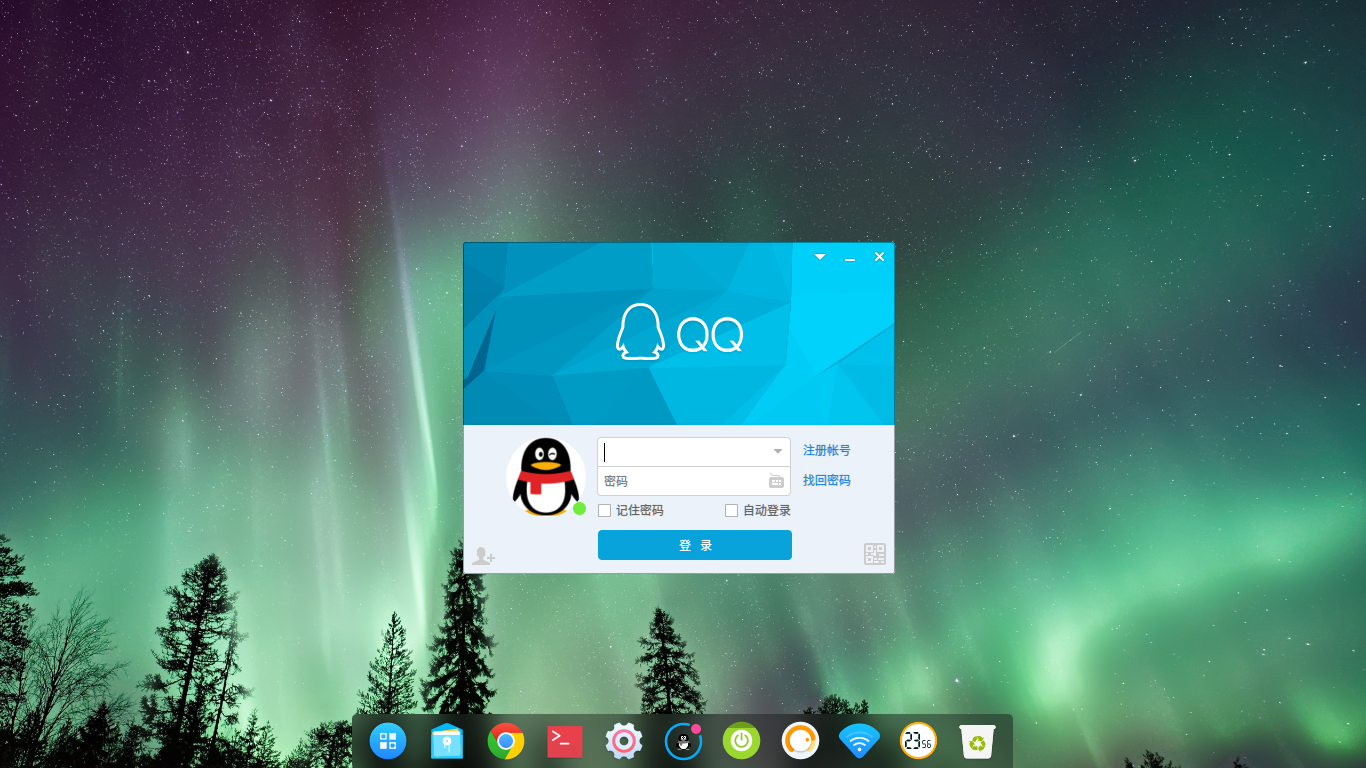Open the account selection dropdown
This screenshot has width=1366, height=768.
point(777,451)
